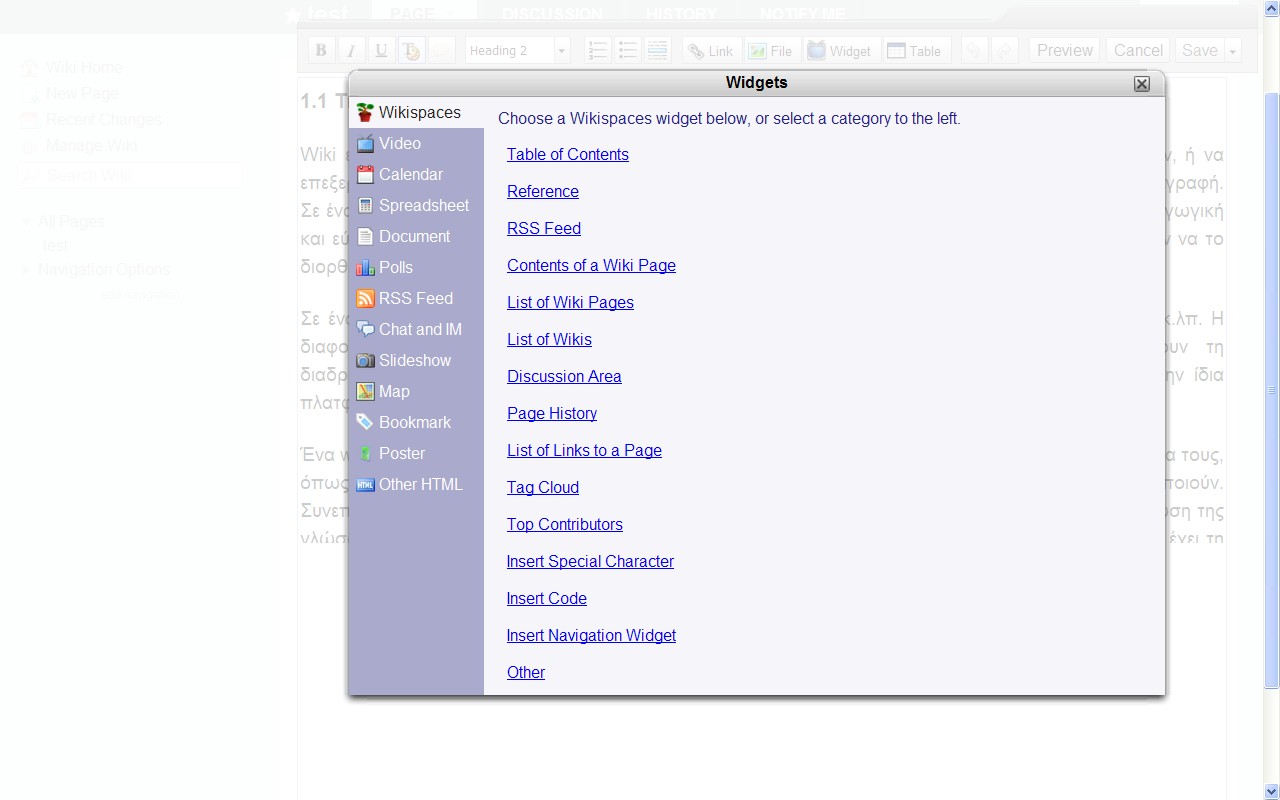
Task: Open List of Links to a Page
Action: [584, 450]
